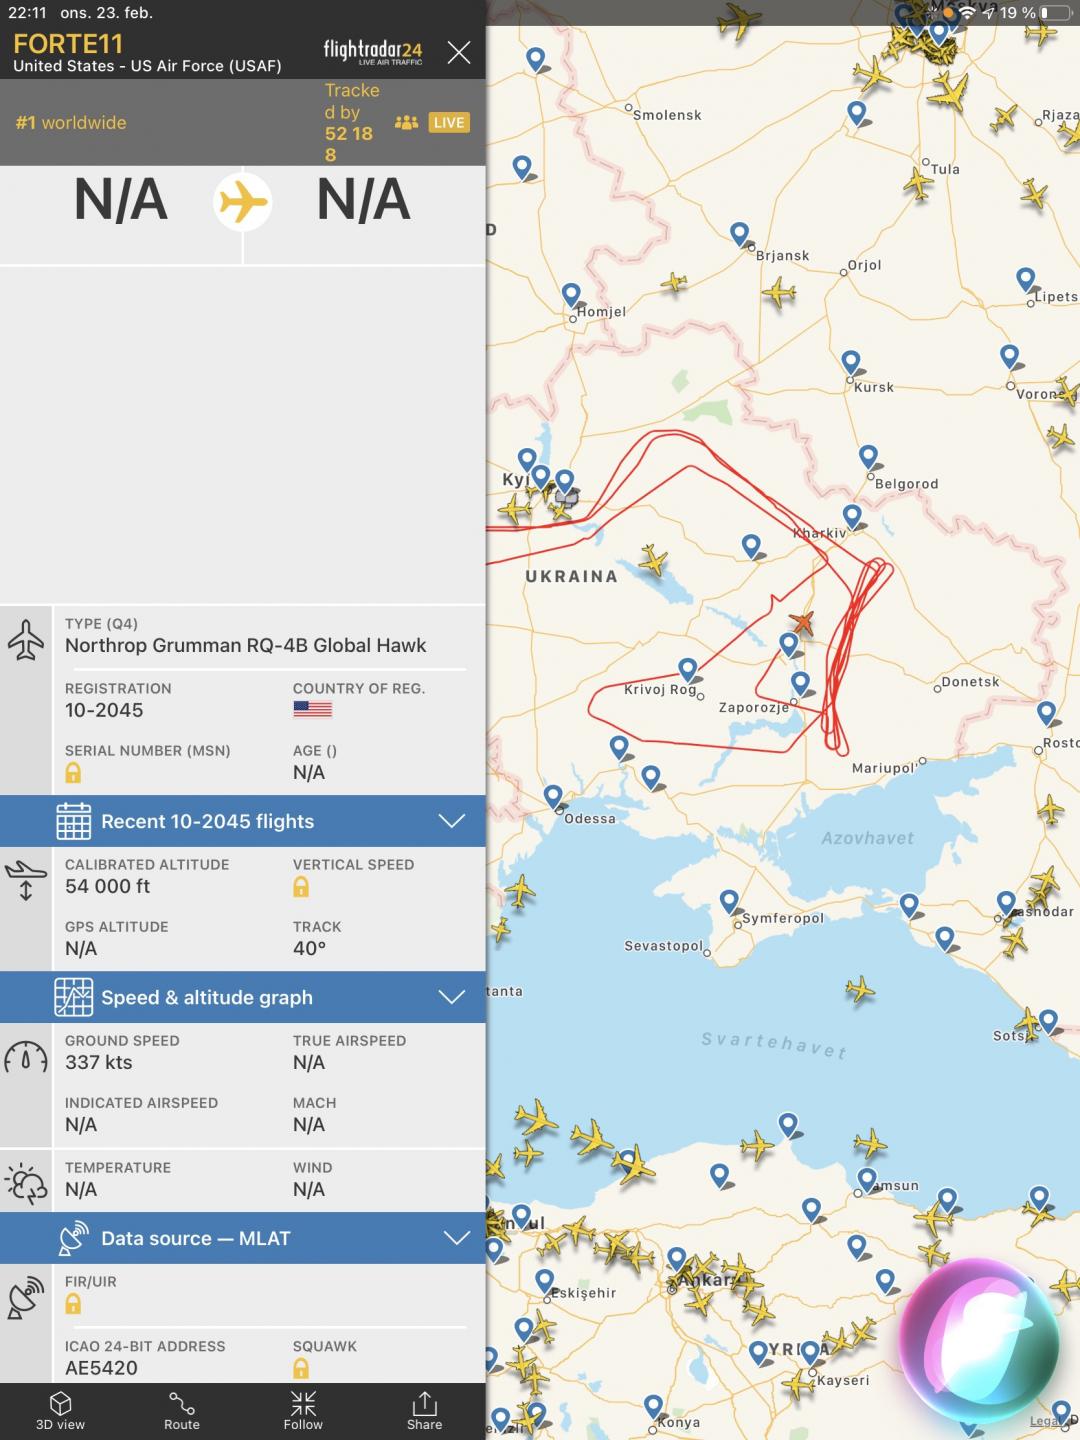
Task: Tap the Belgorod airport pin
Action: click(x=869, y=458)
